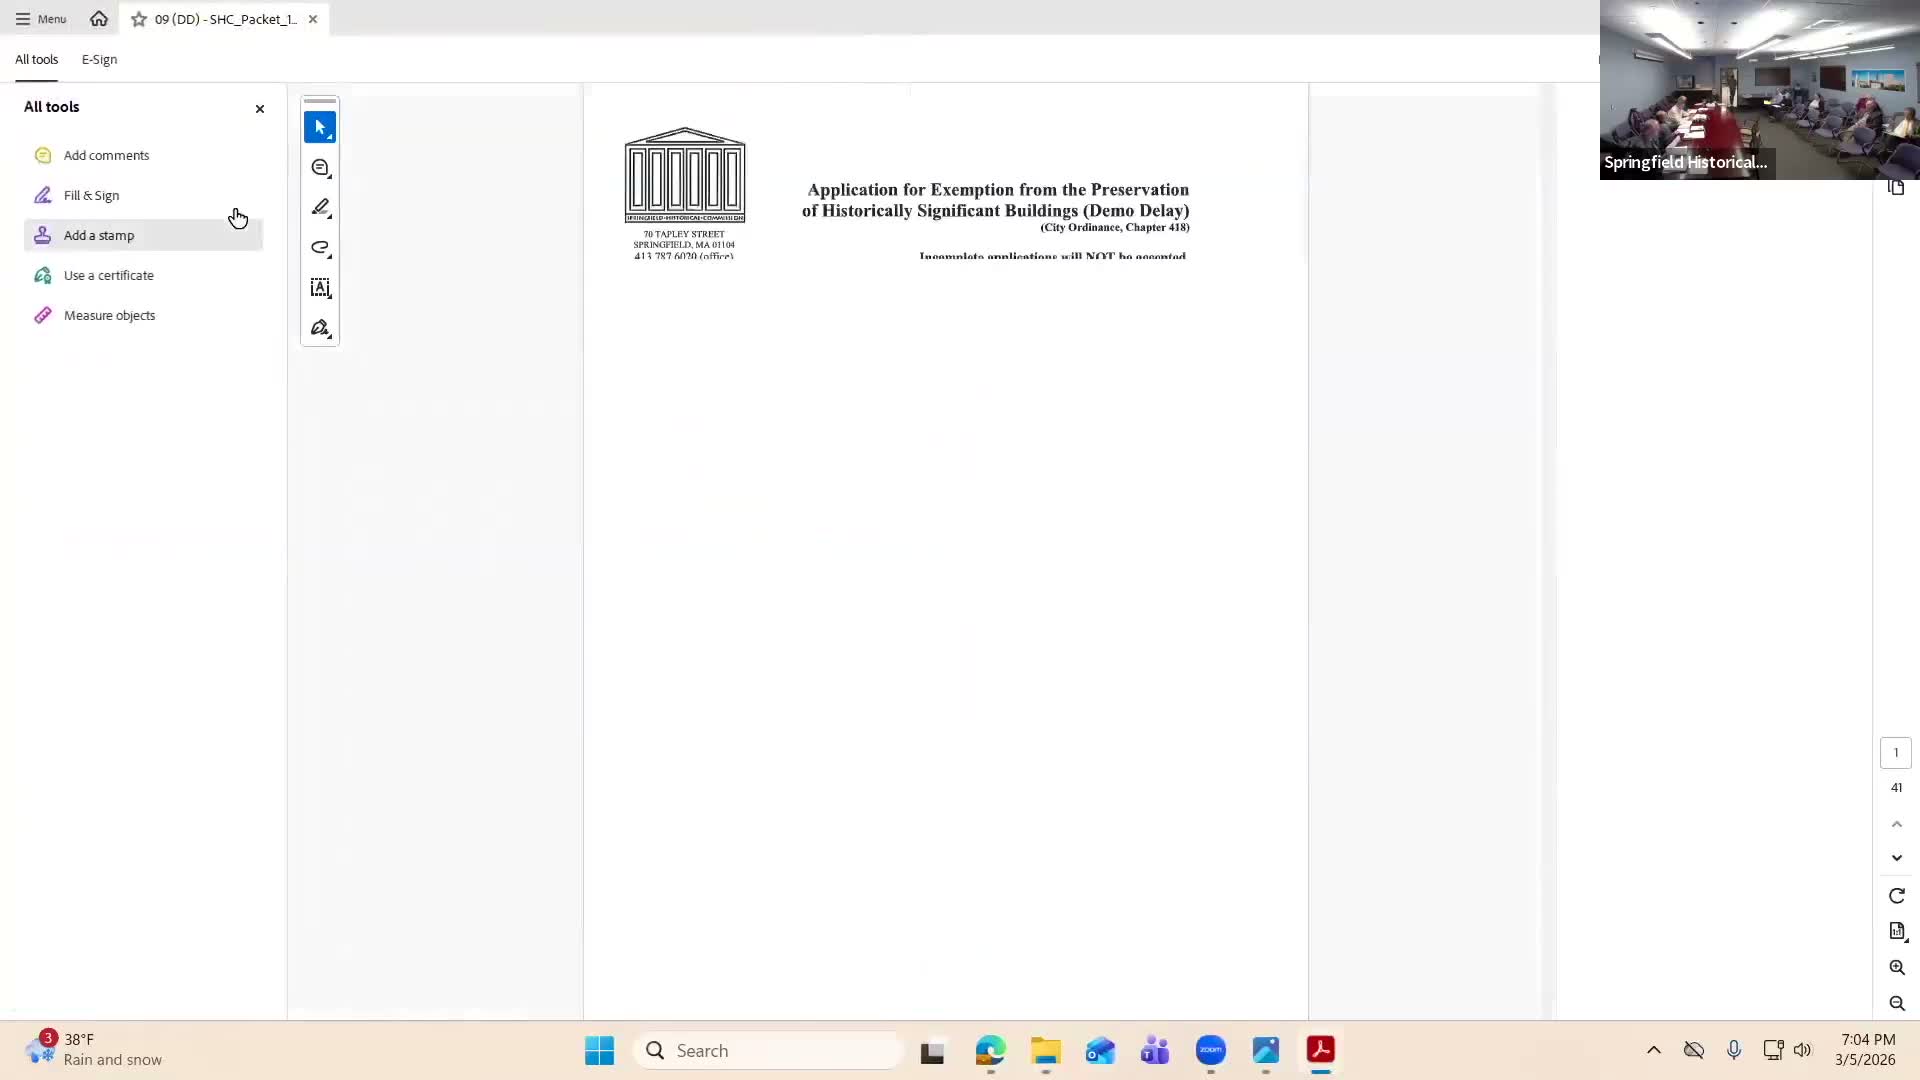Open the page display options icon
Screen dimensions: 1920x1080
click(1896, 931)
